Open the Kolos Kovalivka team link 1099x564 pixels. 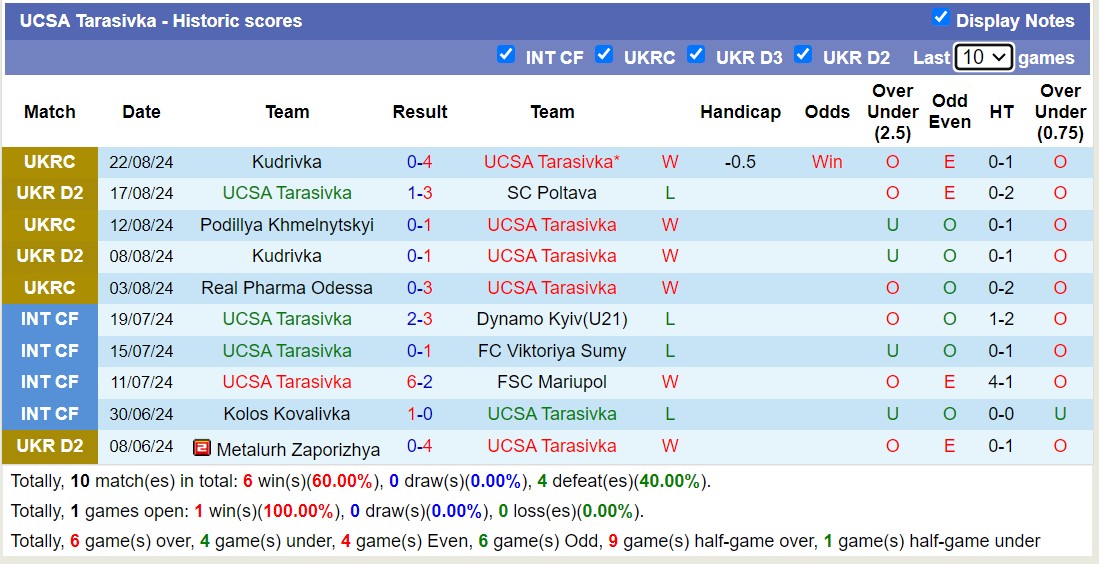click(x=287, y=414)
